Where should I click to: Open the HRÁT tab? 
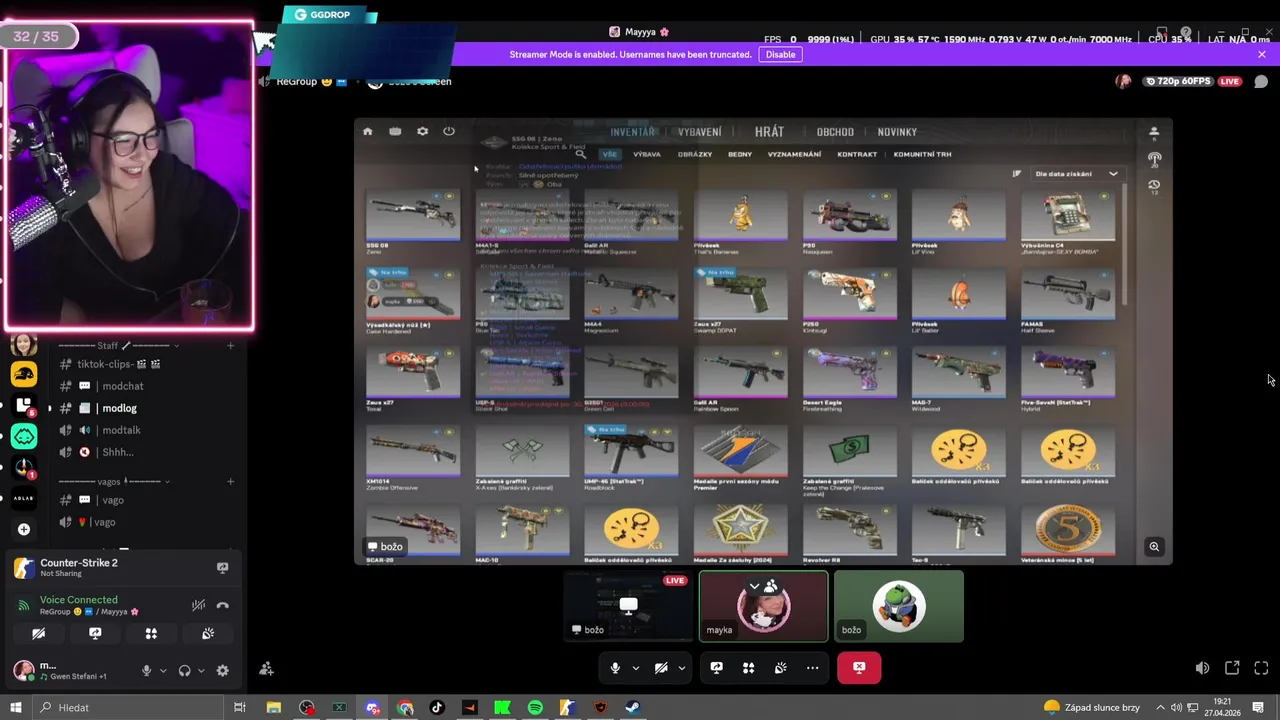(x=769, y=132)
